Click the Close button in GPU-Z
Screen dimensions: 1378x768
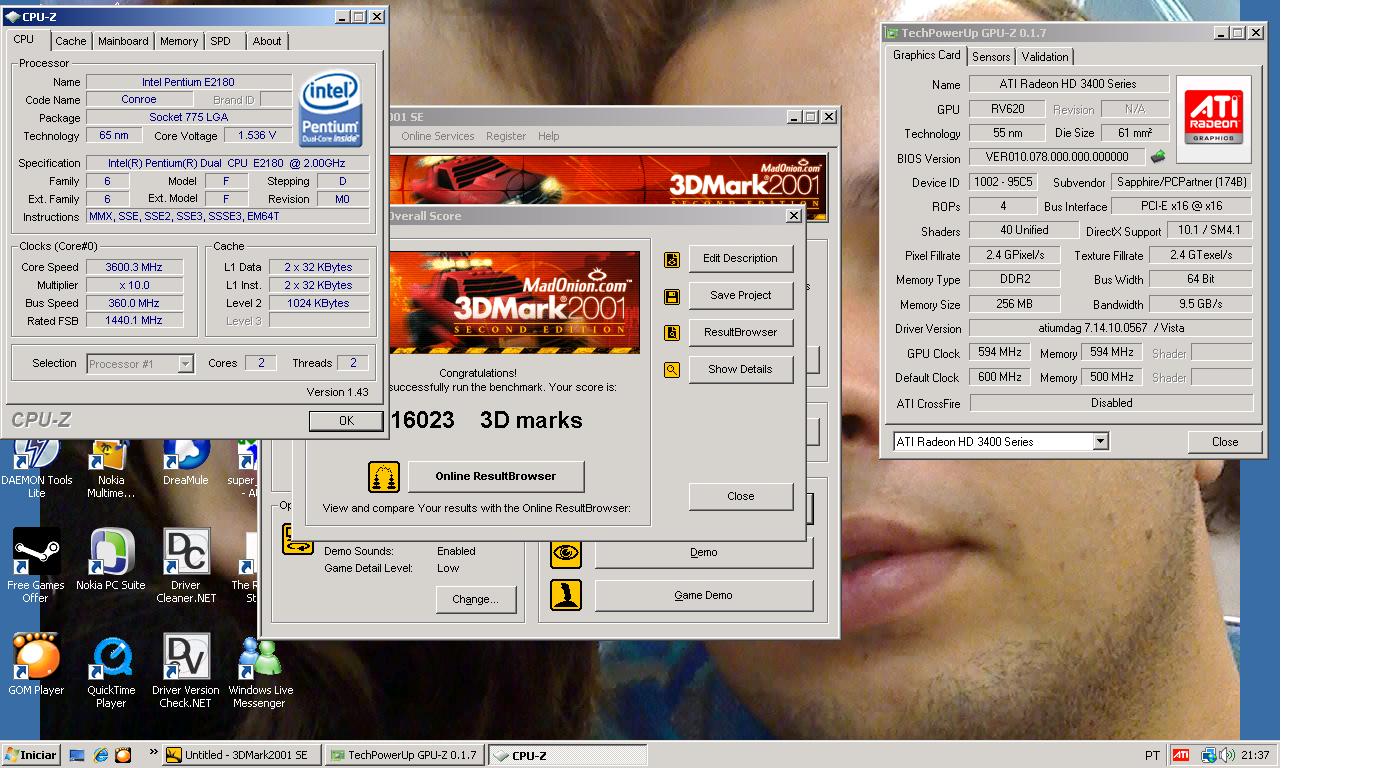pyautogui.click(x=1225, y=442)
